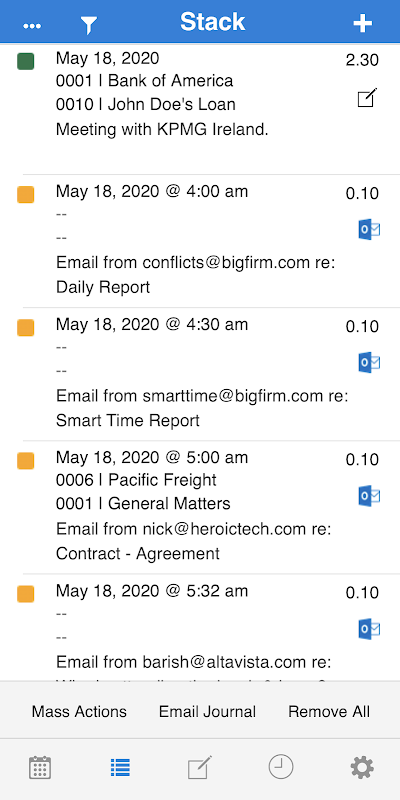Open Outlook icon for Daily Report email

(369, 230)
